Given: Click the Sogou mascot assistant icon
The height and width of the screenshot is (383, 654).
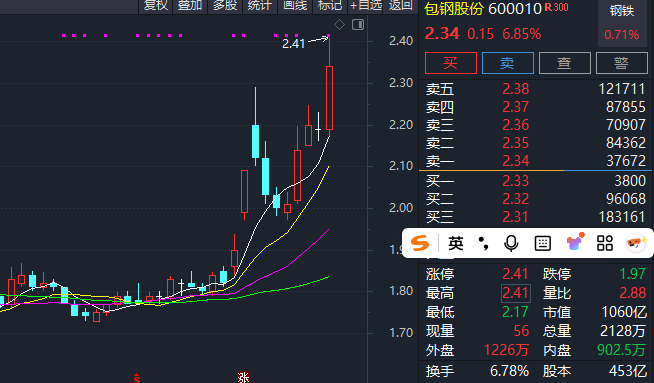Looking at the screenshot, I should pos(636,243).
